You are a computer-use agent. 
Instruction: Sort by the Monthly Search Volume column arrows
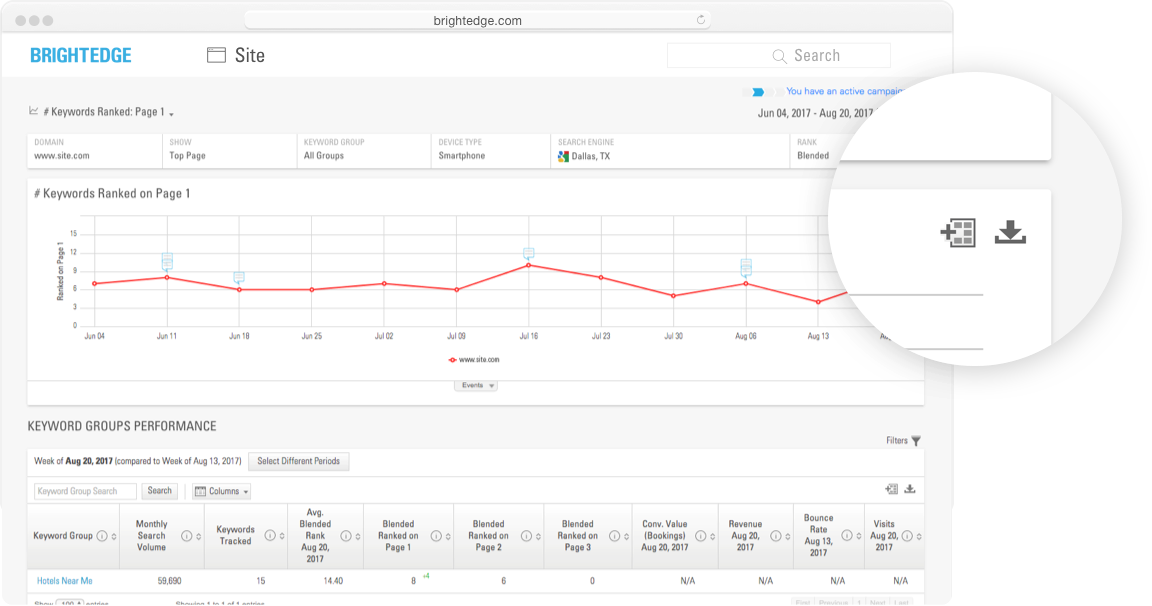[200, 536]
